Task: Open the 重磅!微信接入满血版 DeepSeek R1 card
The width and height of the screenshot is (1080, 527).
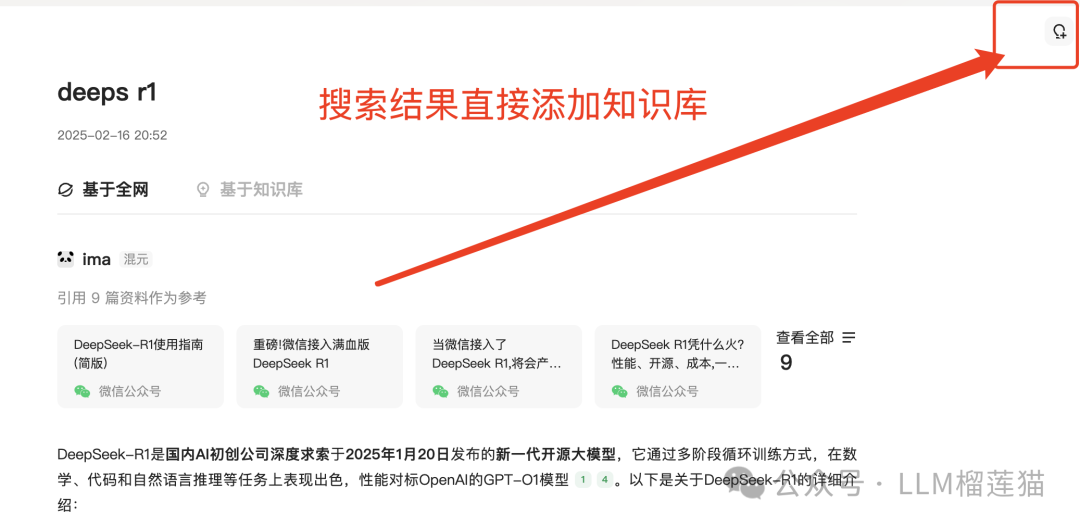Action: (320, 366)
